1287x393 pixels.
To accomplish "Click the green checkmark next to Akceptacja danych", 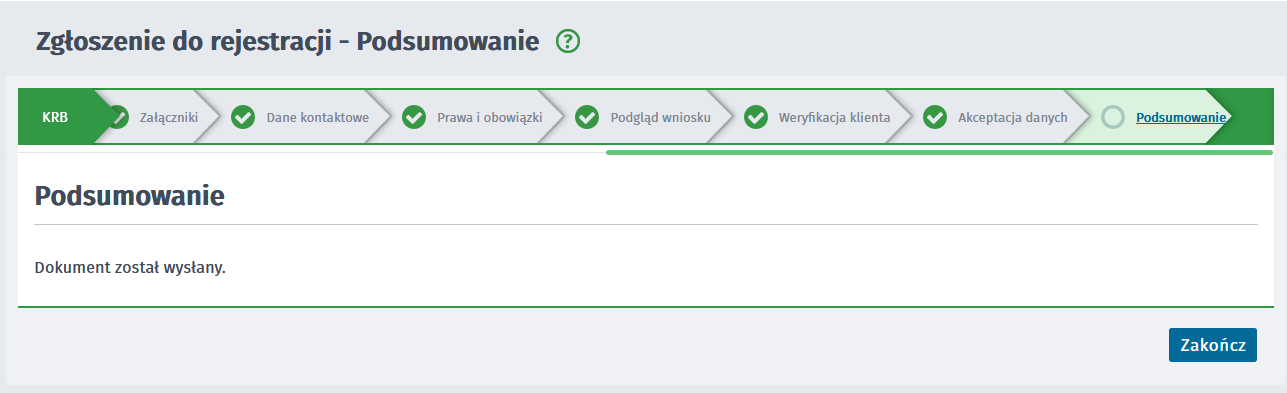I will tap(935, 117).
